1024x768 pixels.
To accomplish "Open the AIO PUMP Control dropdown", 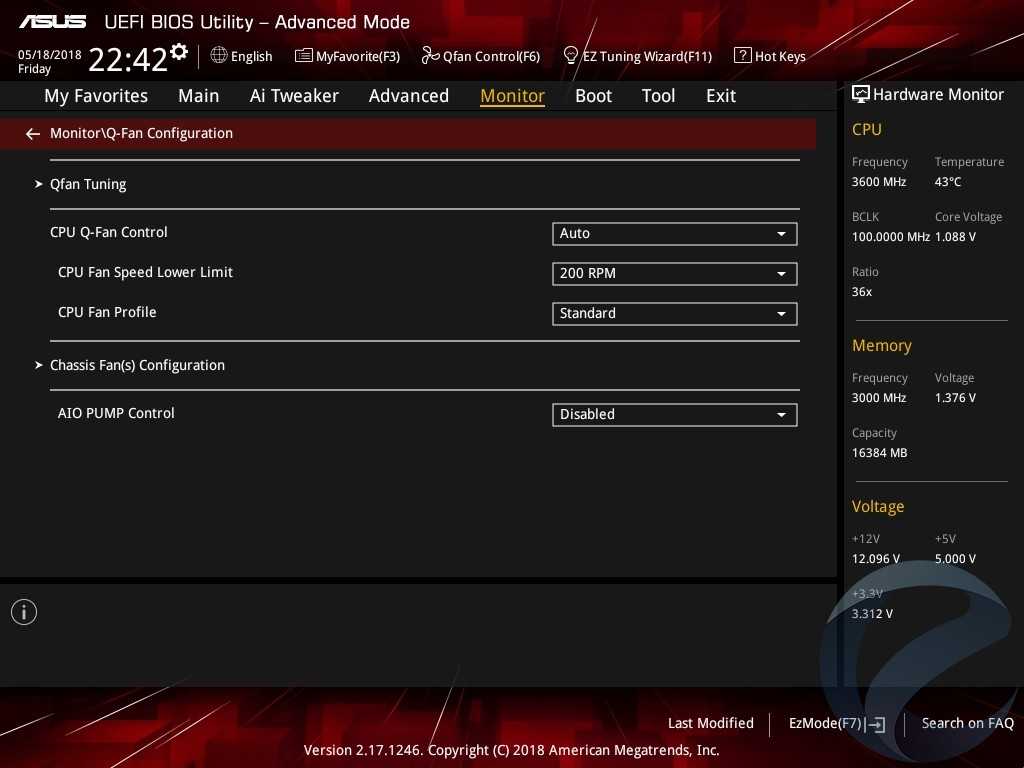I will pyautogui.click(x=674, y=415).
